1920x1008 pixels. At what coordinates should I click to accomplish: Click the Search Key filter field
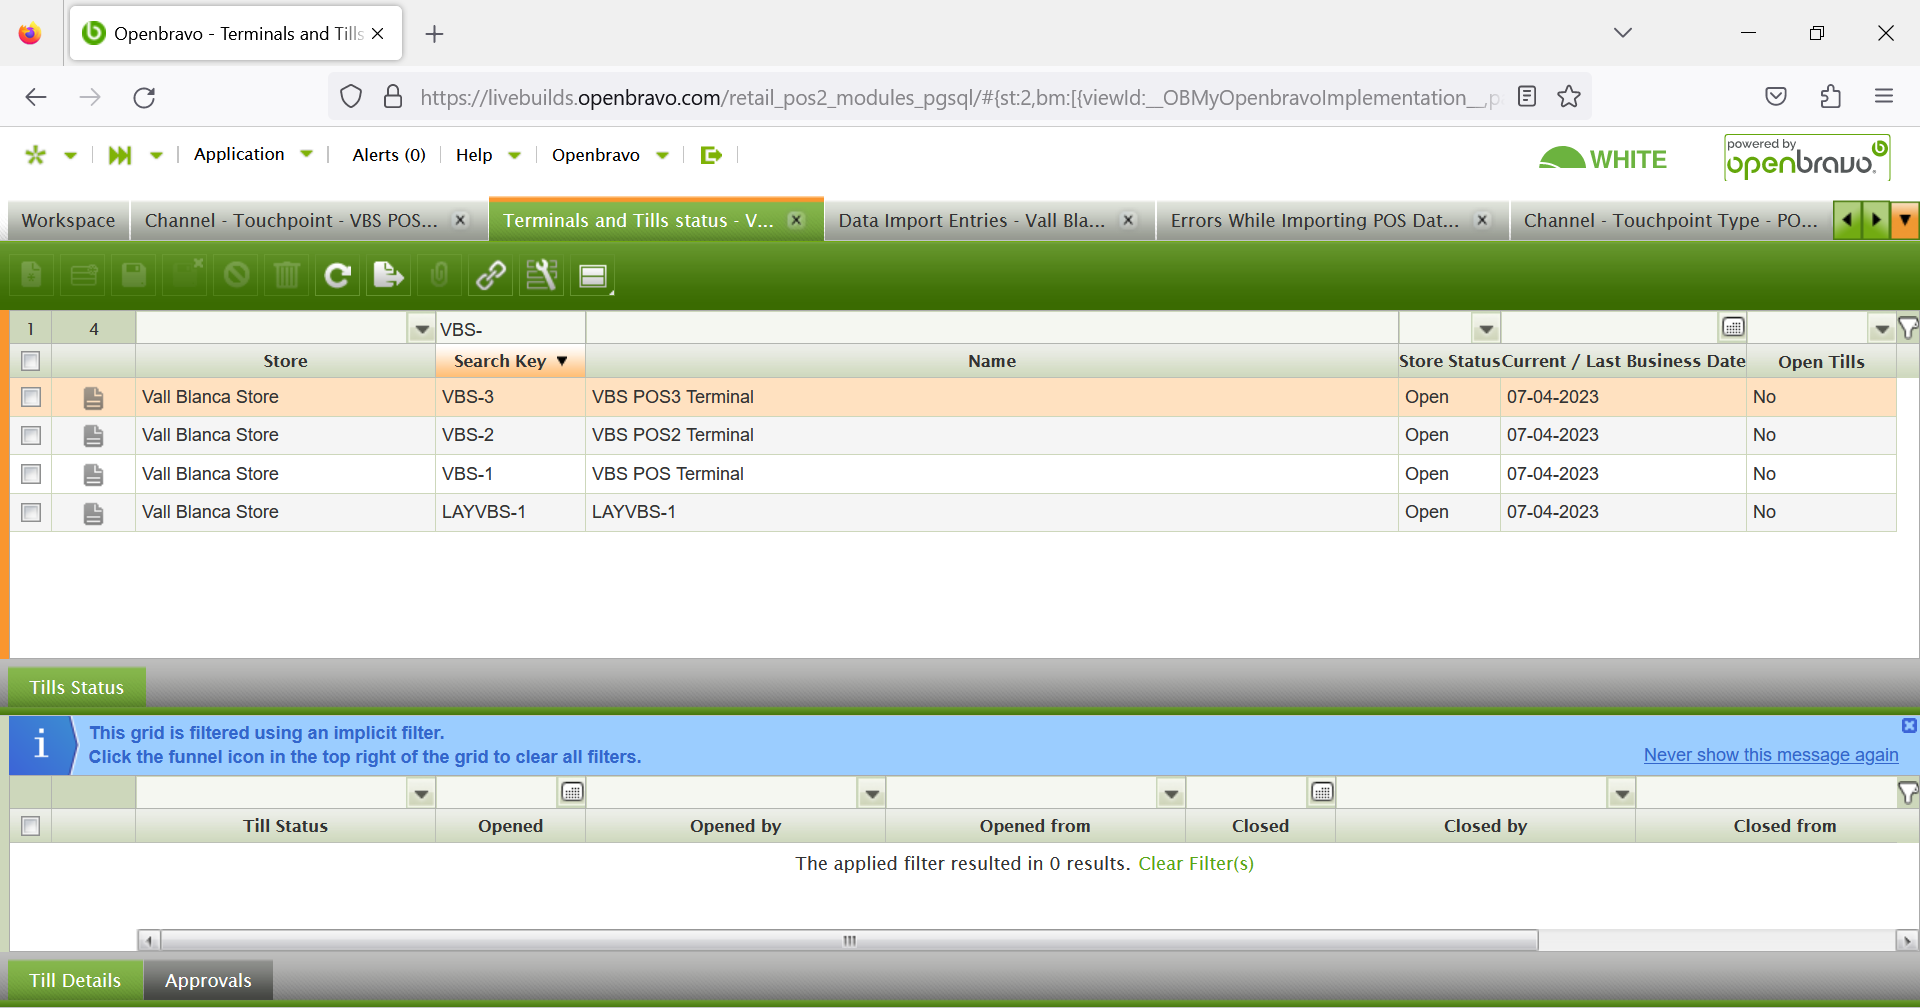click(510, 329)
